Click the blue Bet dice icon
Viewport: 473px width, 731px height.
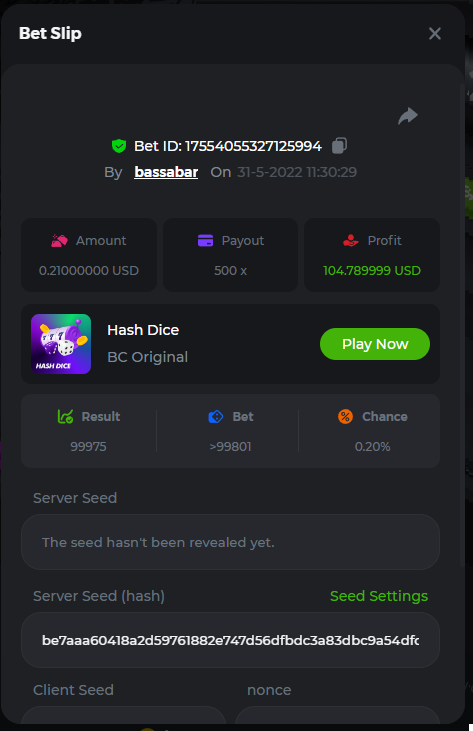[x=216, y=416]
